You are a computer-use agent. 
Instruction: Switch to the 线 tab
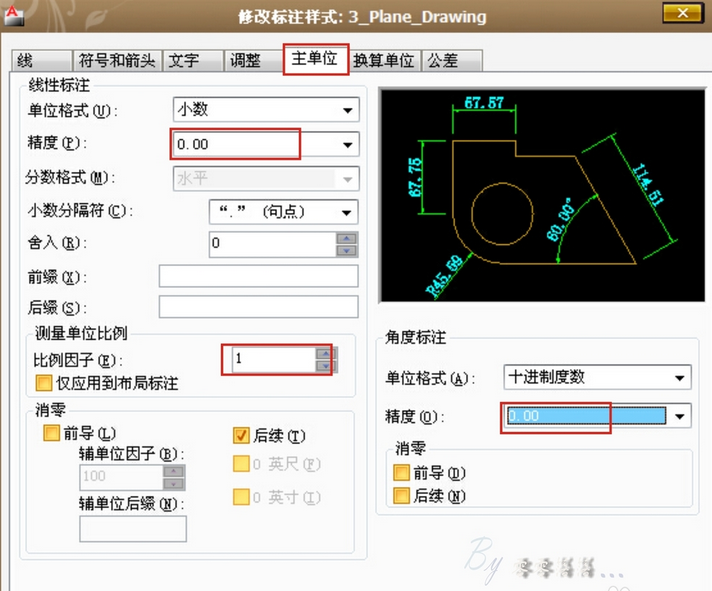pos(25,60)
